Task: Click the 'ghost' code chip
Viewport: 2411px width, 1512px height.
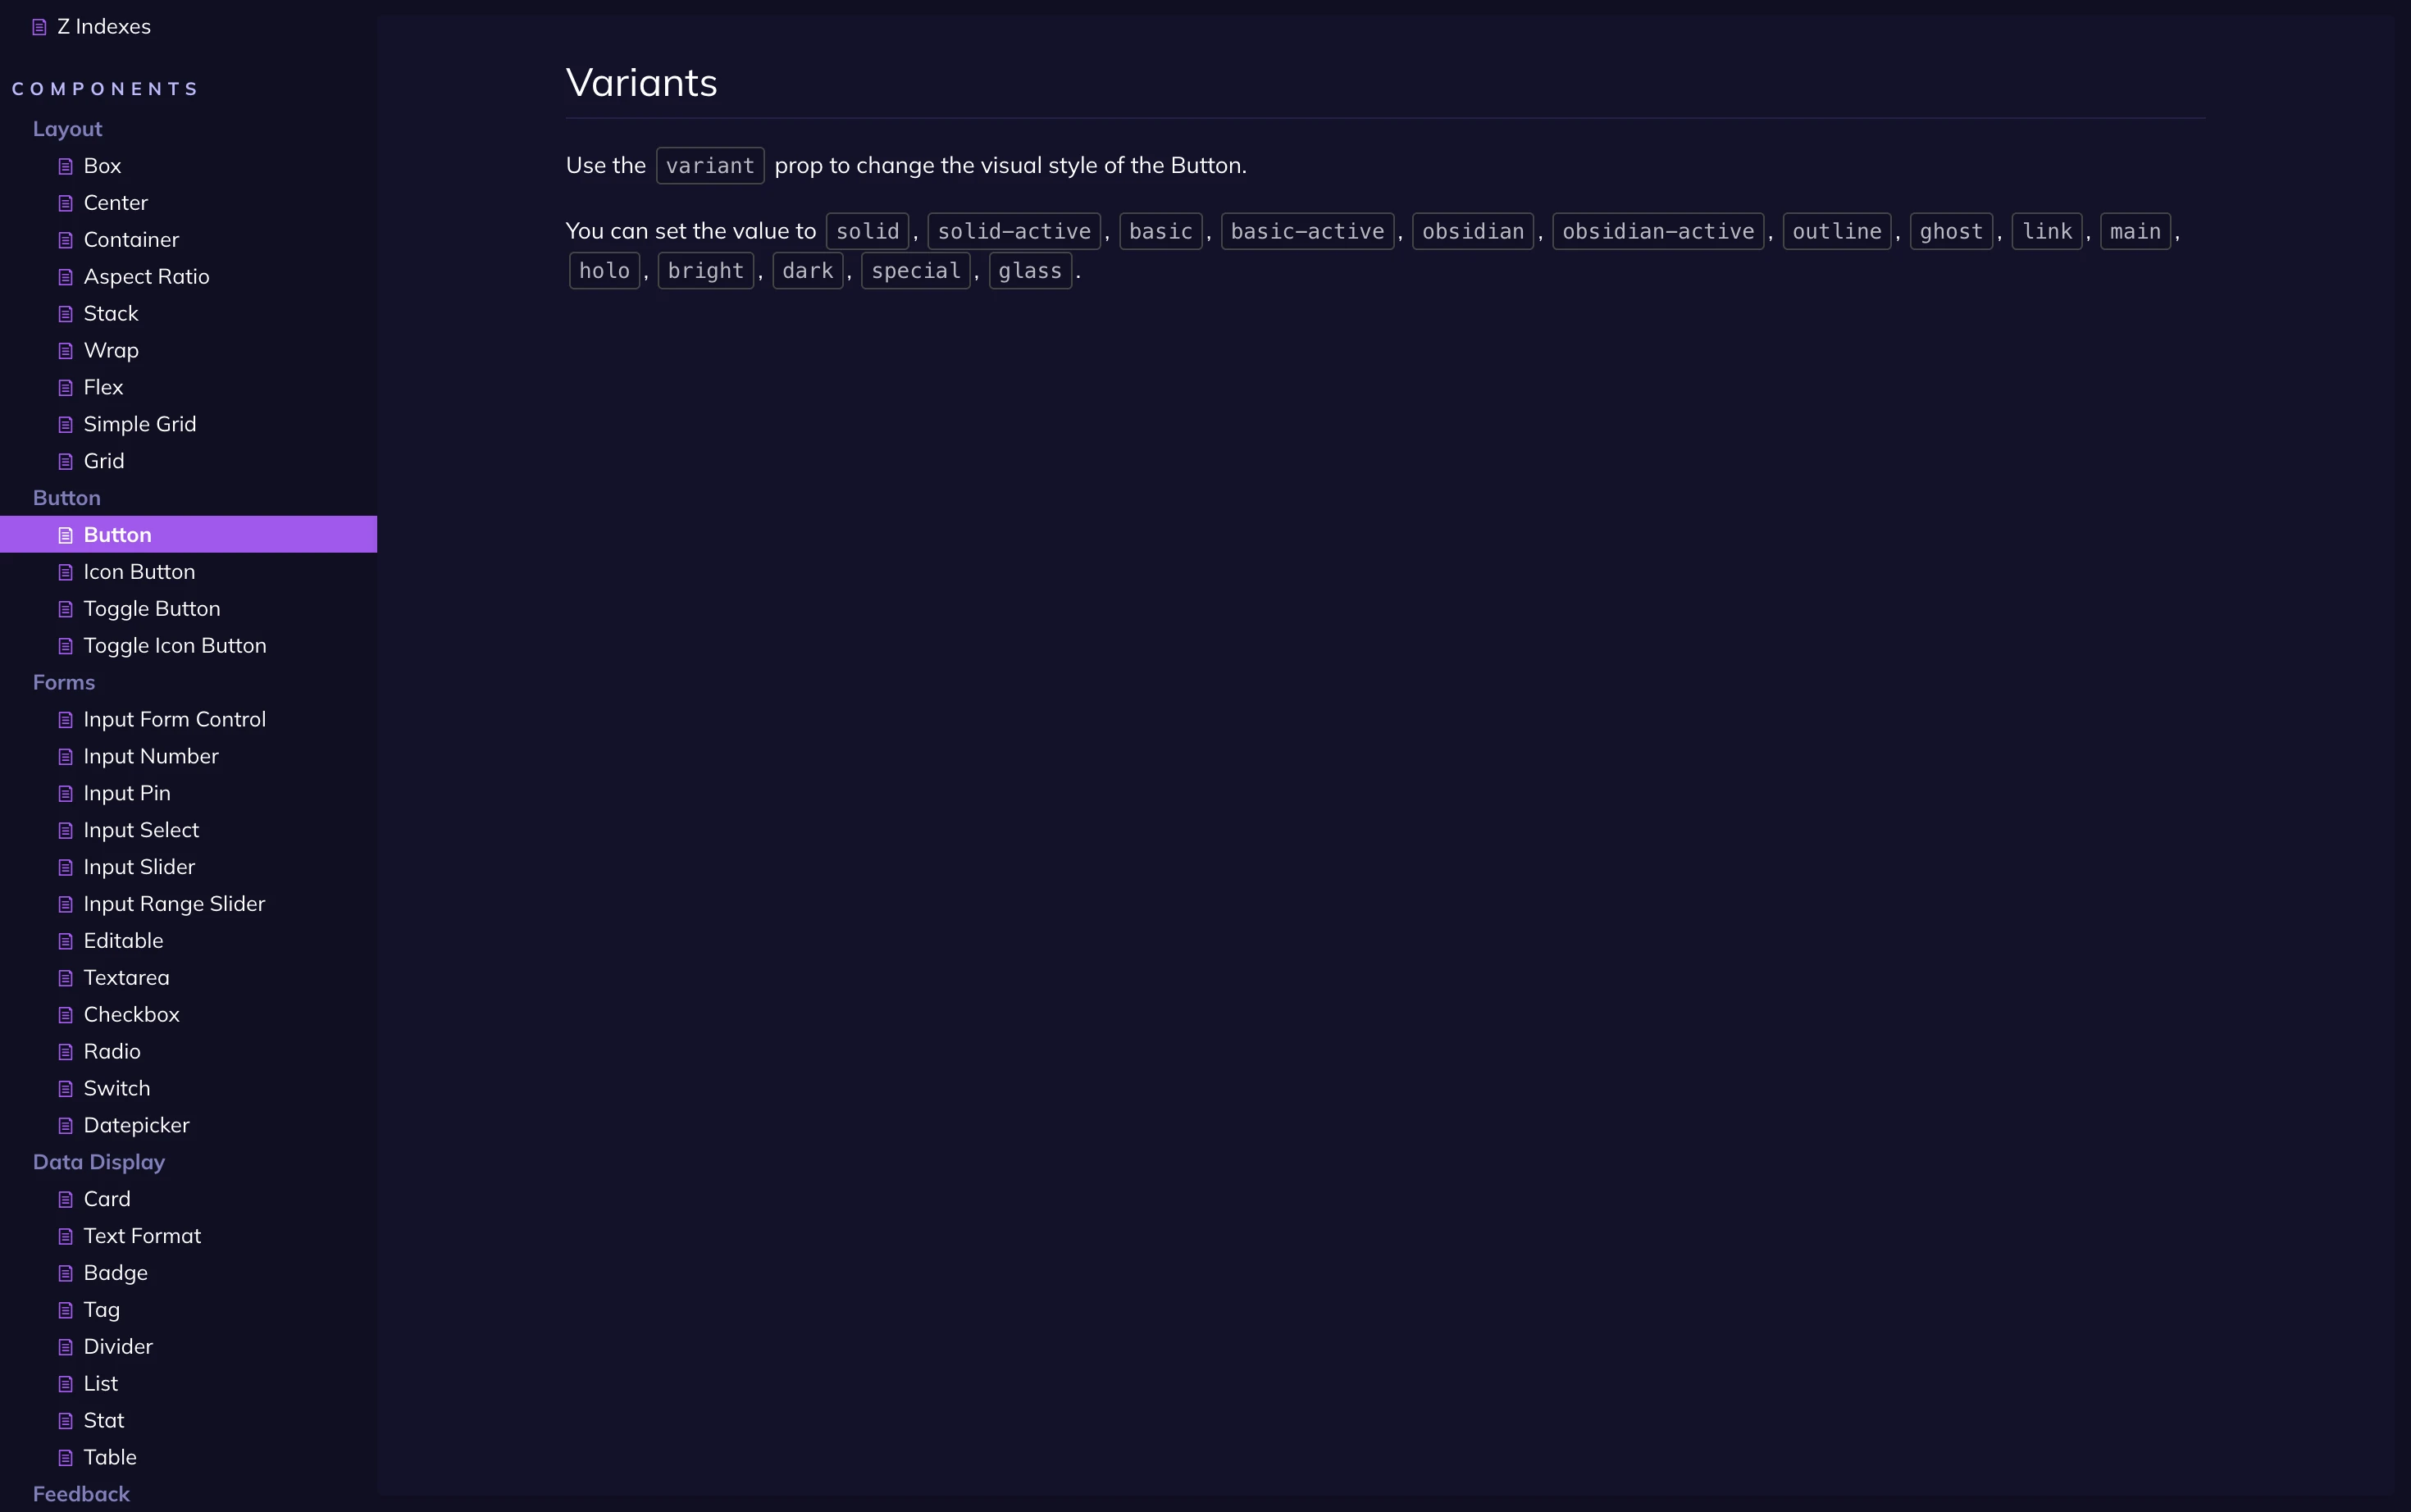Action: [x=1951, y=231]
